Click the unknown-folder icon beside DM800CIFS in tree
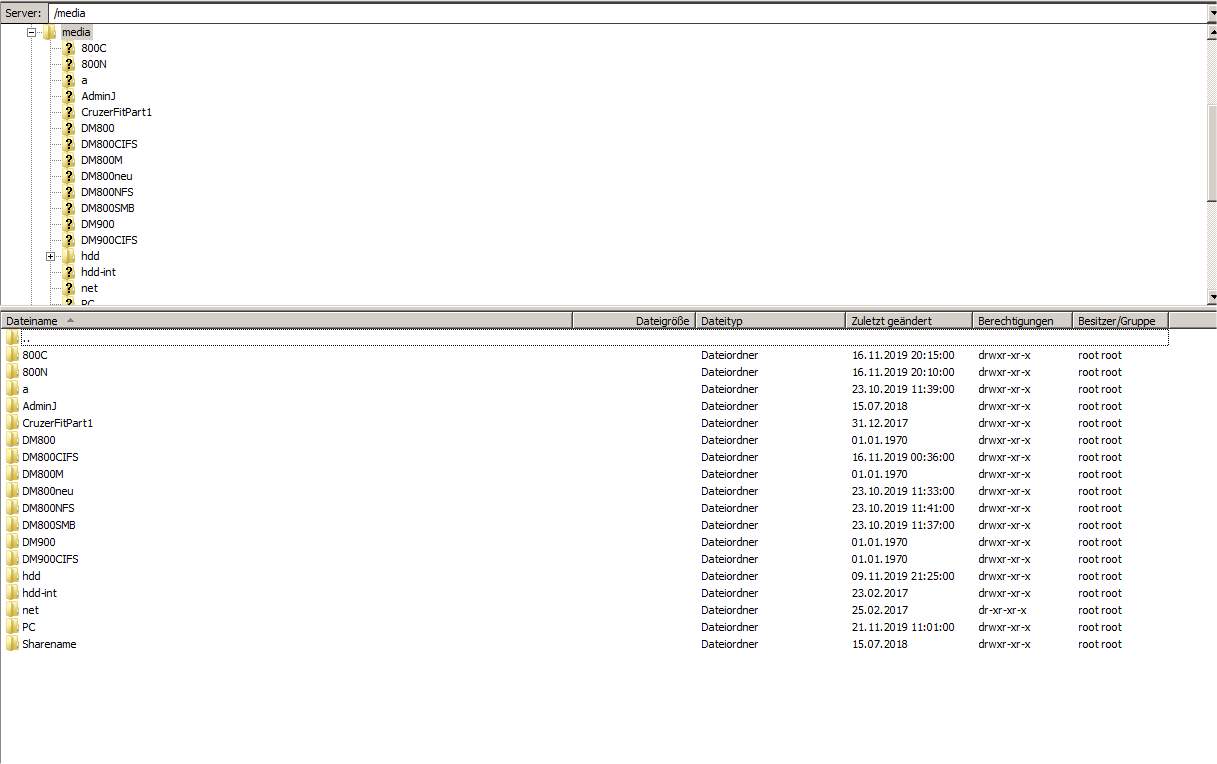The image size is (1217, 764). (x=69, y=144)
